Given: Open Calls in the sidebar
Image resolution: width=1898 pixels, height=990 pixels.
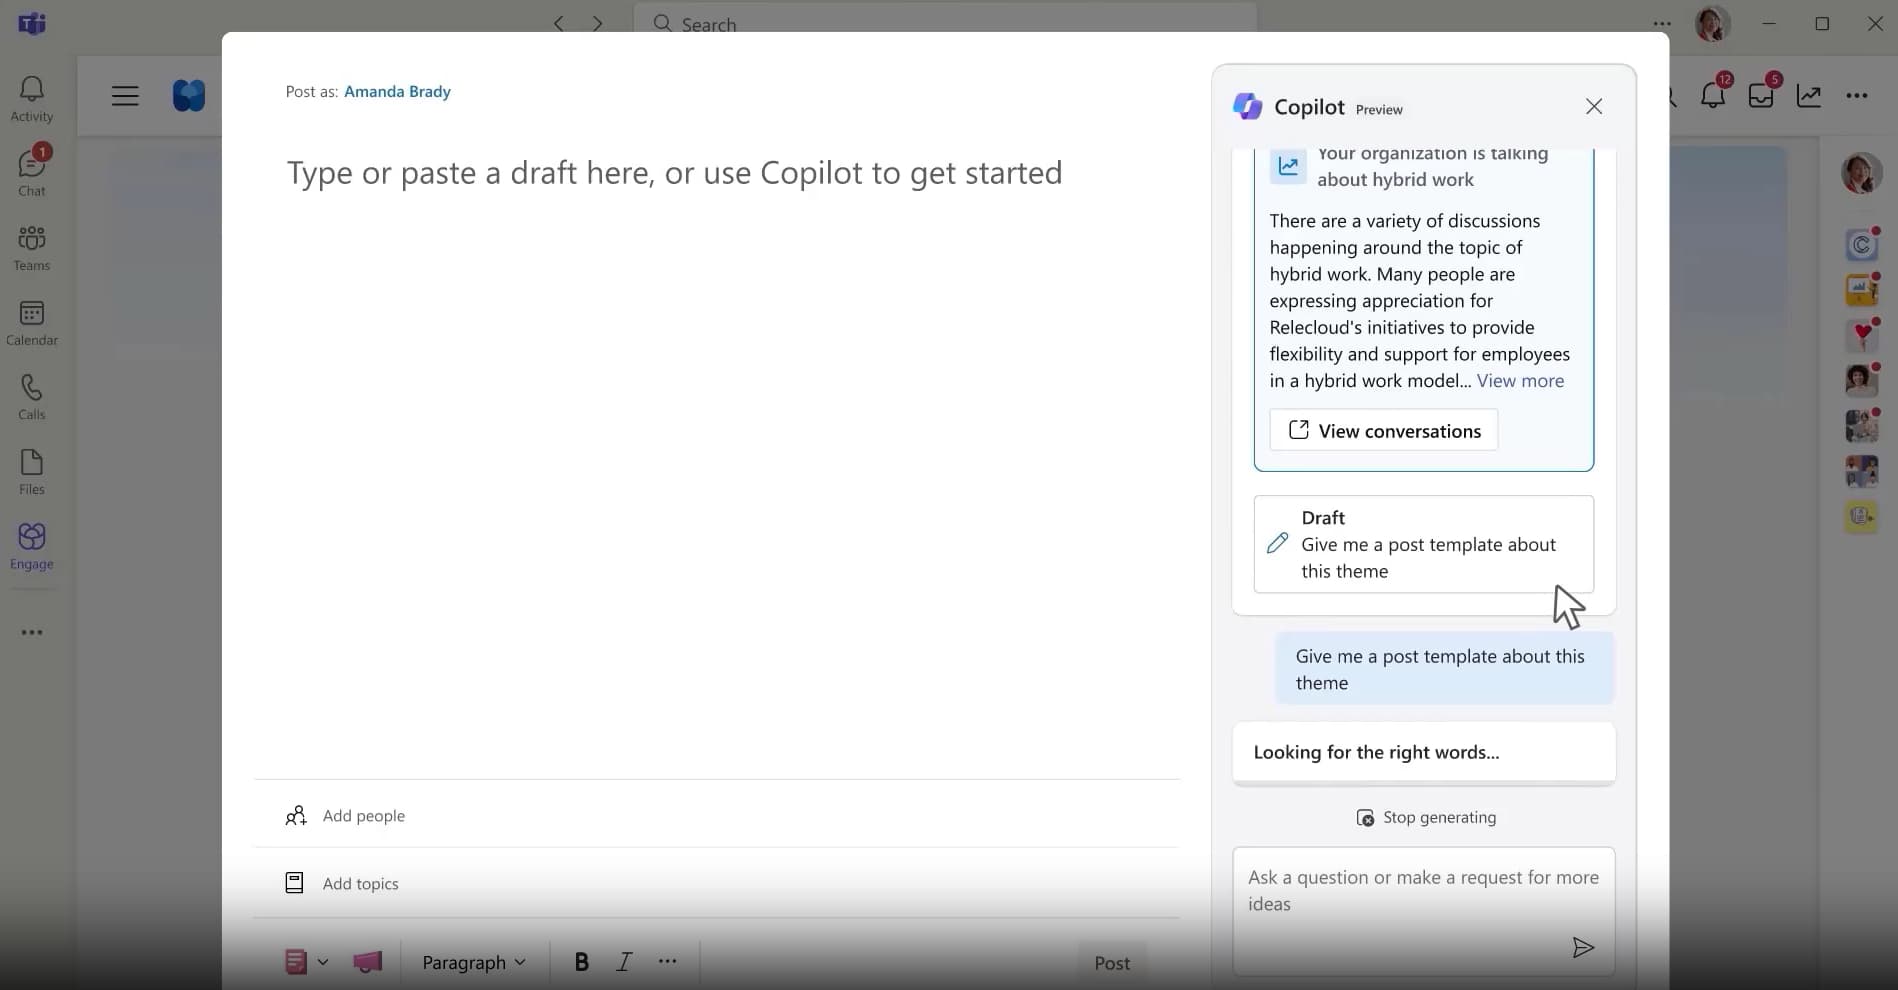Looking at the screenshot, I should pyautogui.click(x=32, y=397).
